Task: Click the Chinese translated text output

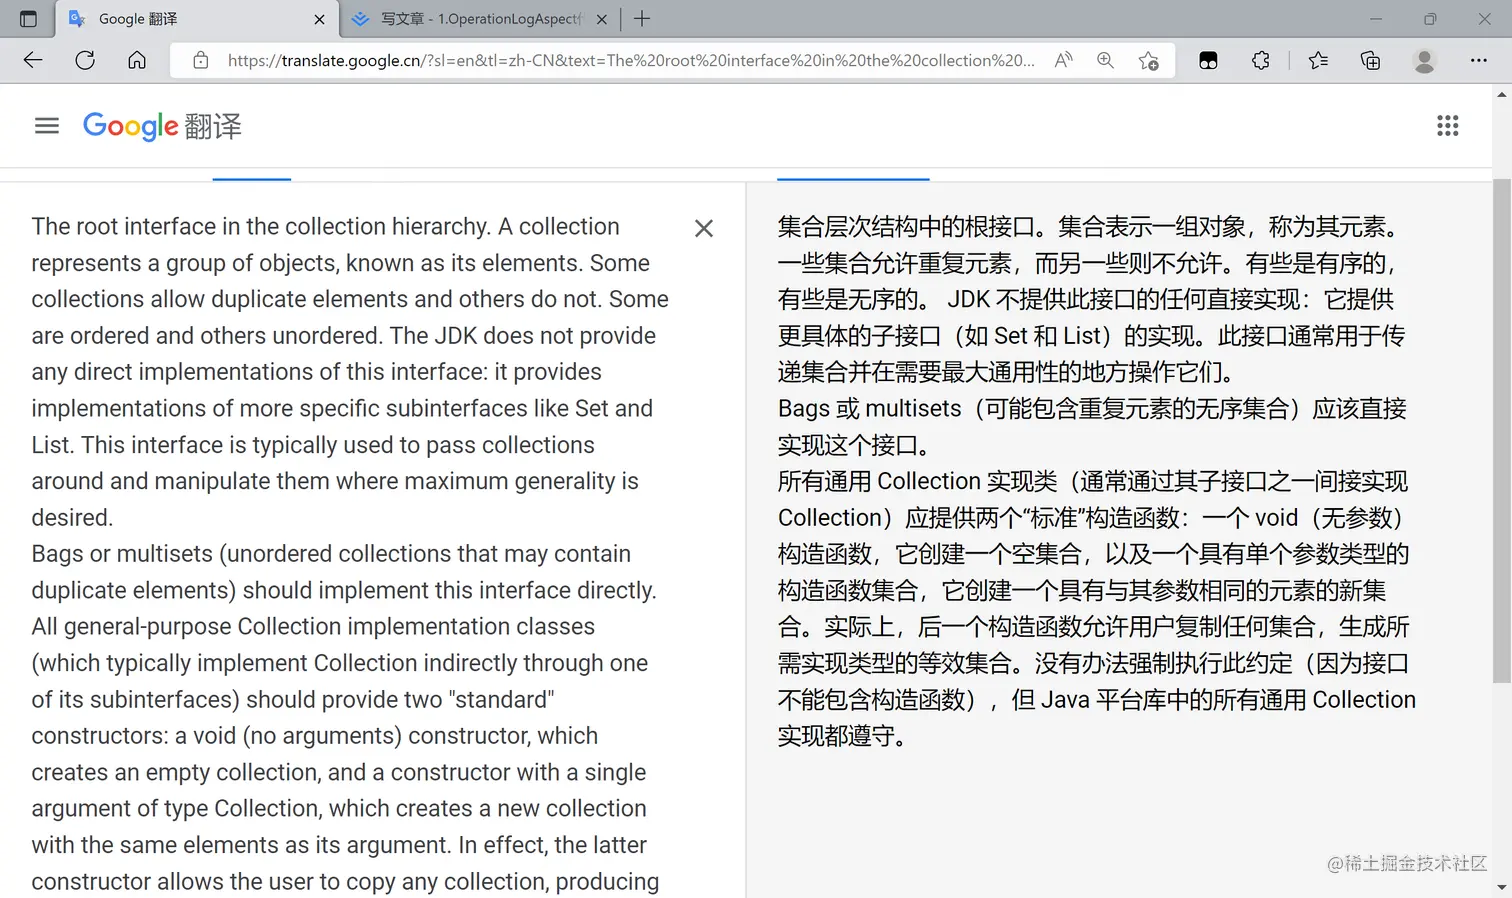Action: pos(1096,481)
